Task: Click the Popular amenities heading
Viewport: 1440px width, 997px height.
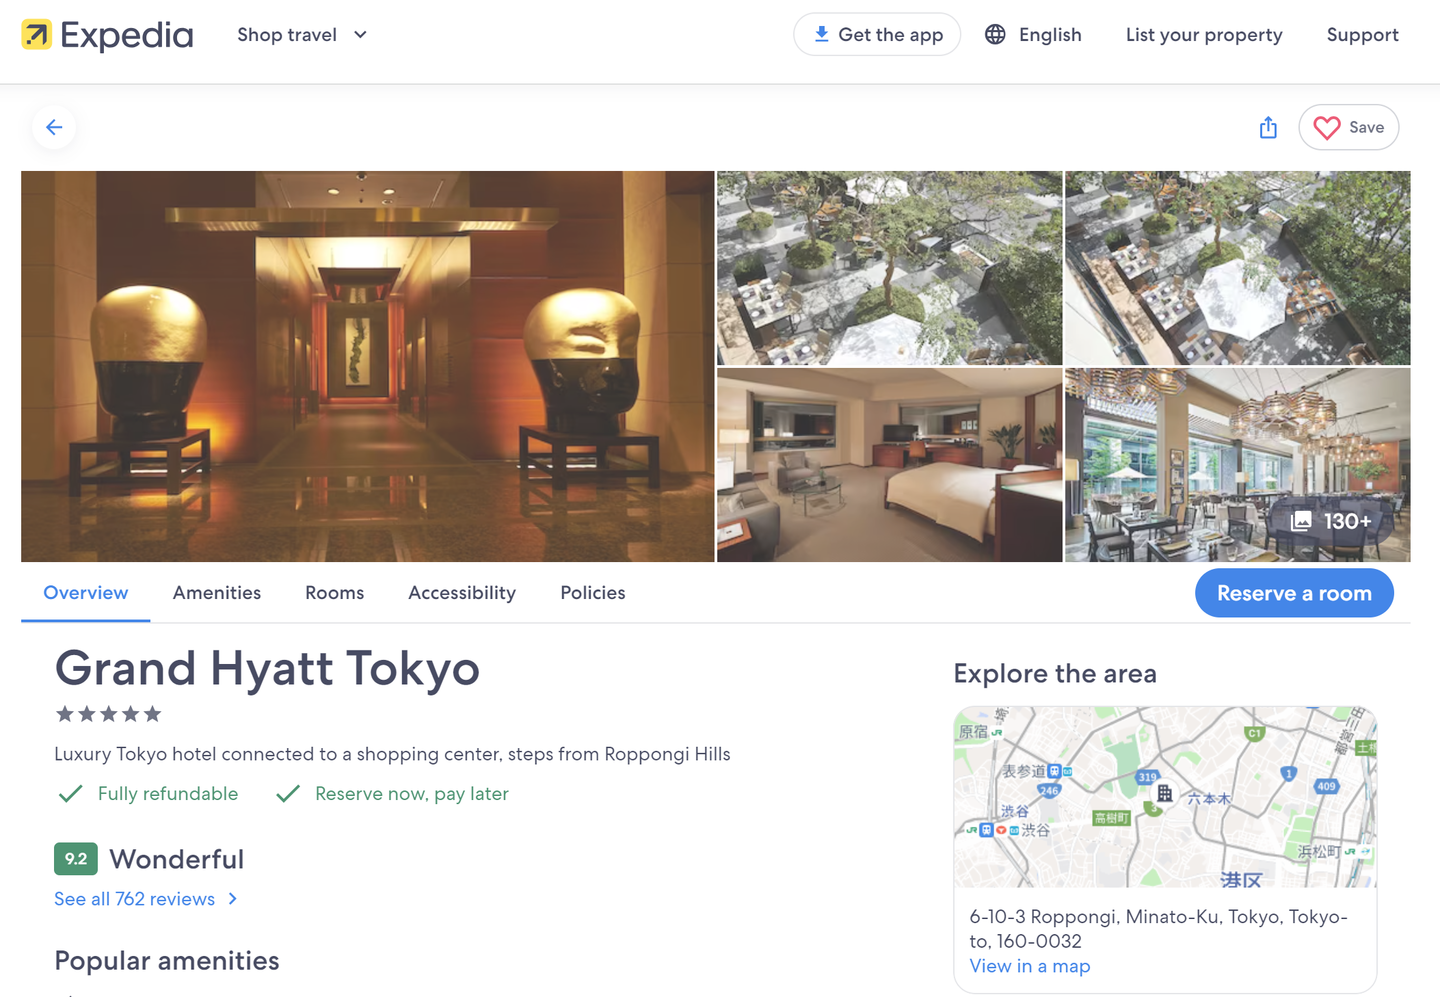Action: coord(167,961)
